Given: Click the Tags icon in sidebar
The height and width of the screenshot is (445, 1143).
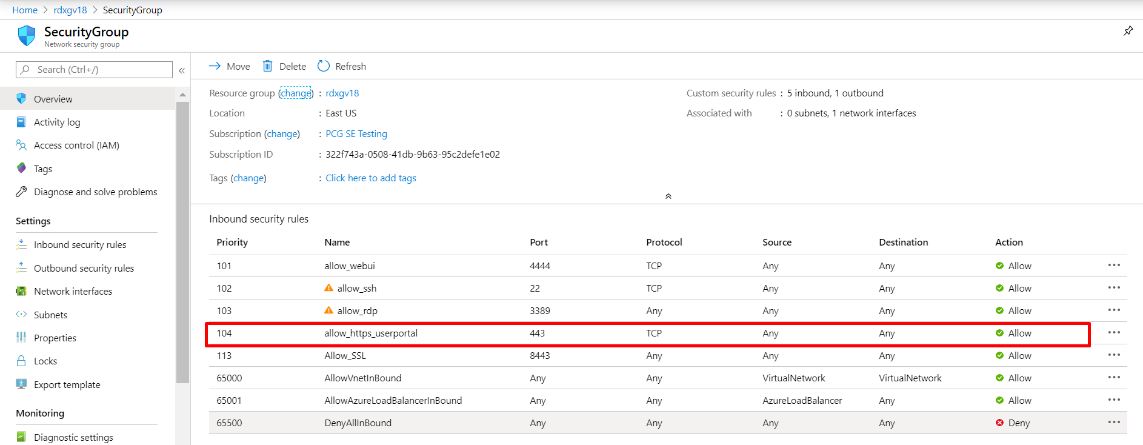Looking at the screenshot, I should point(22,168).
